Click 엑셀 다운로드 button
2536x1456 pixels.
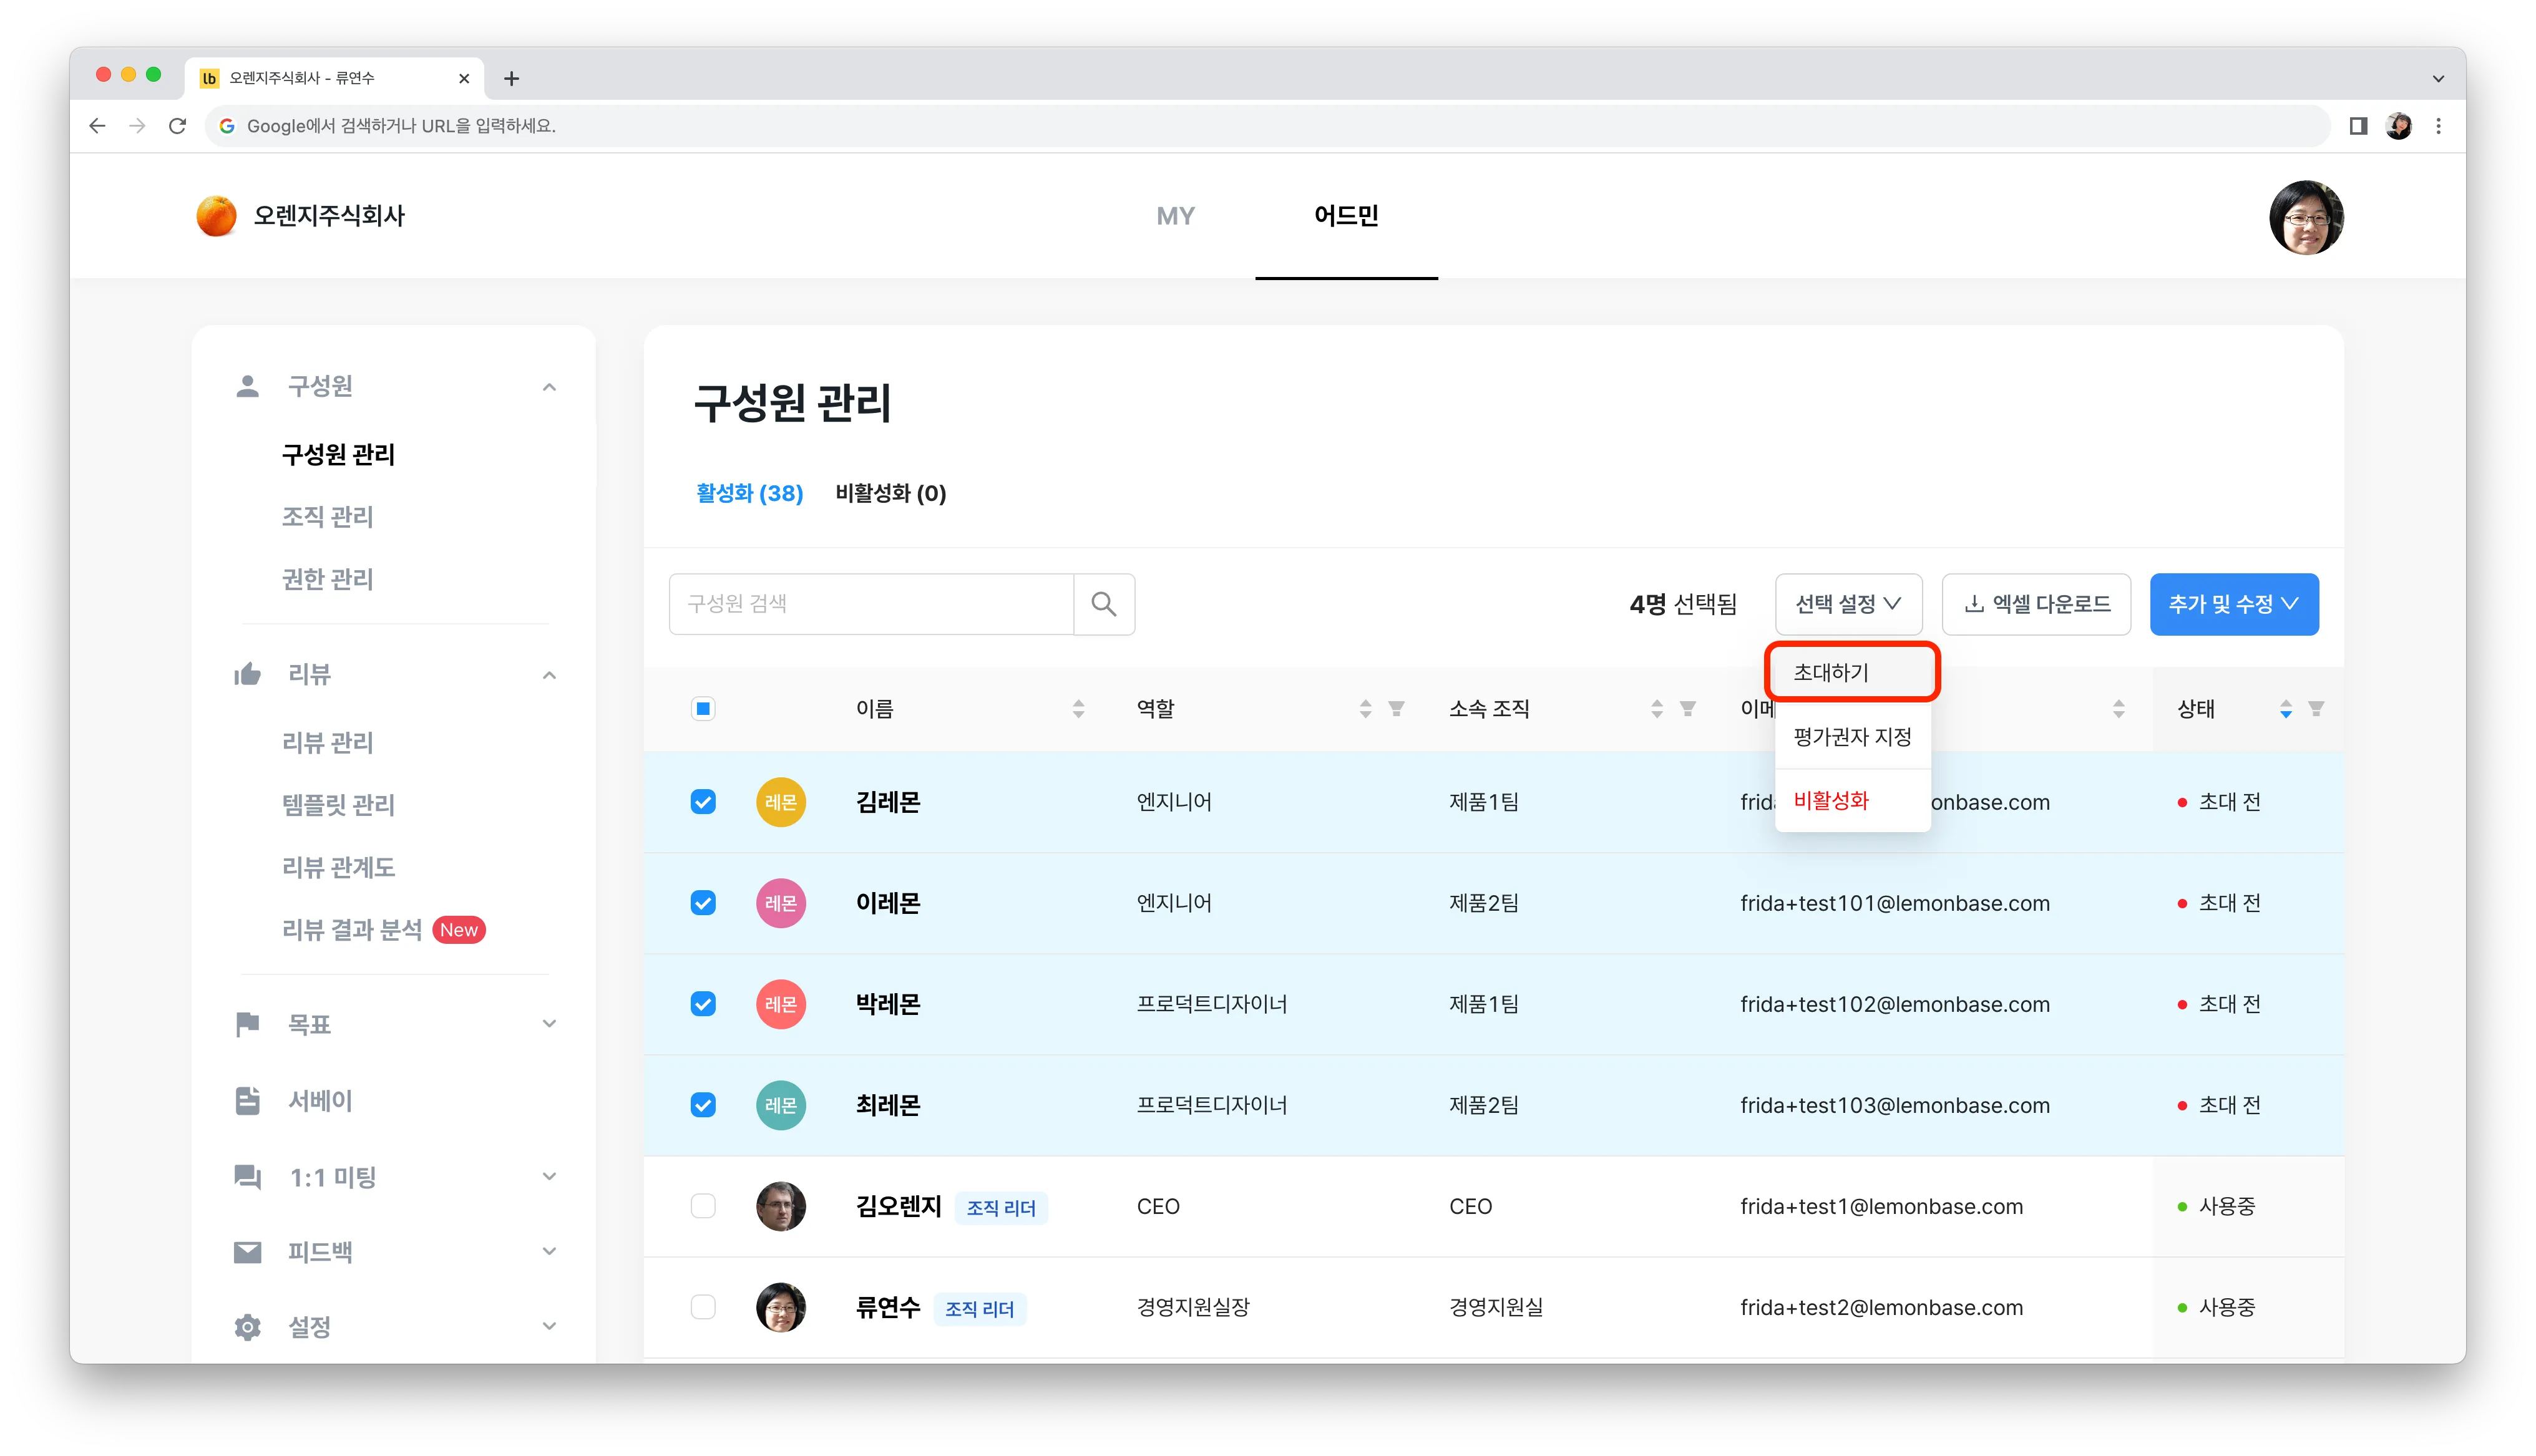2036,604
